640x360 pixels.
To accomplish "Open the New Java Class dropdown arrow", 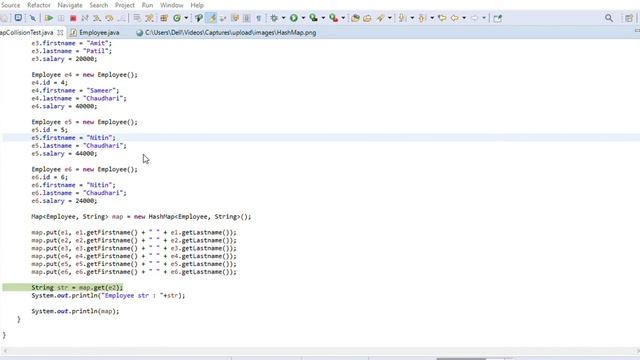I will pyautogui.click(x=186, y=18).
